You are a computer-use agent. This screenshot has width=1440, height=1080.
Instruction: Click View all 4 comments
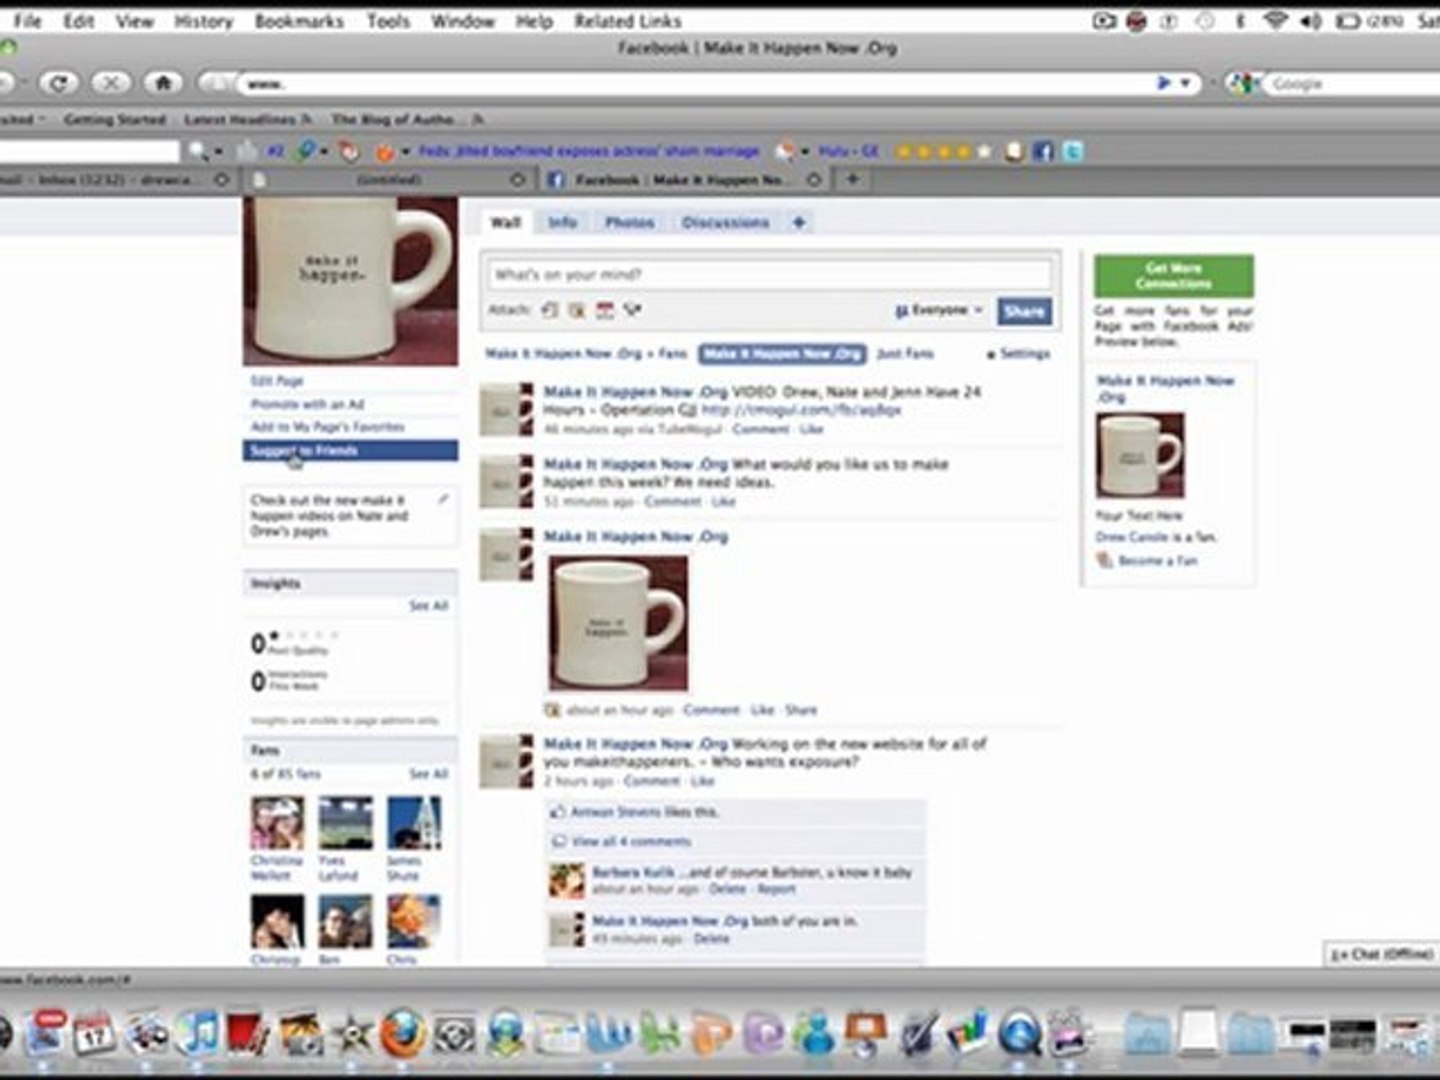pos(631,842)
